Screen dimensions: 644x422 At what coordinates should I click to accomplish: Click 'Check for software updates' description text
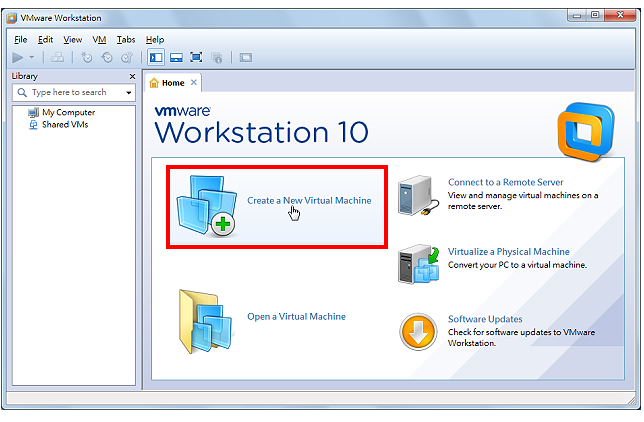point(521,338)
